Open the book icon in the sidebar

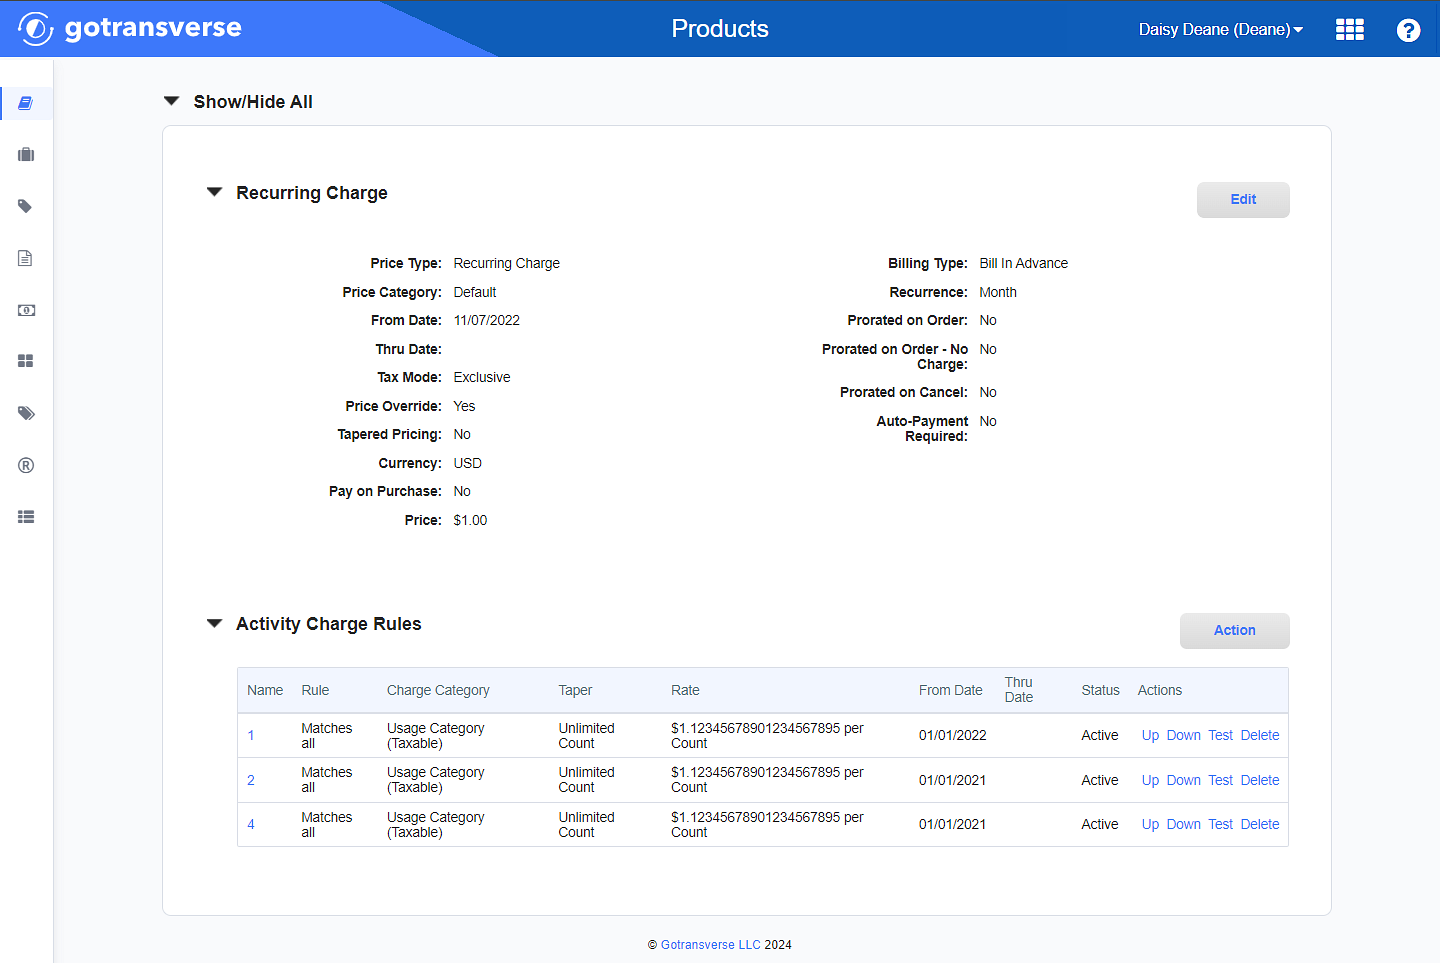(x=26, y=103)
